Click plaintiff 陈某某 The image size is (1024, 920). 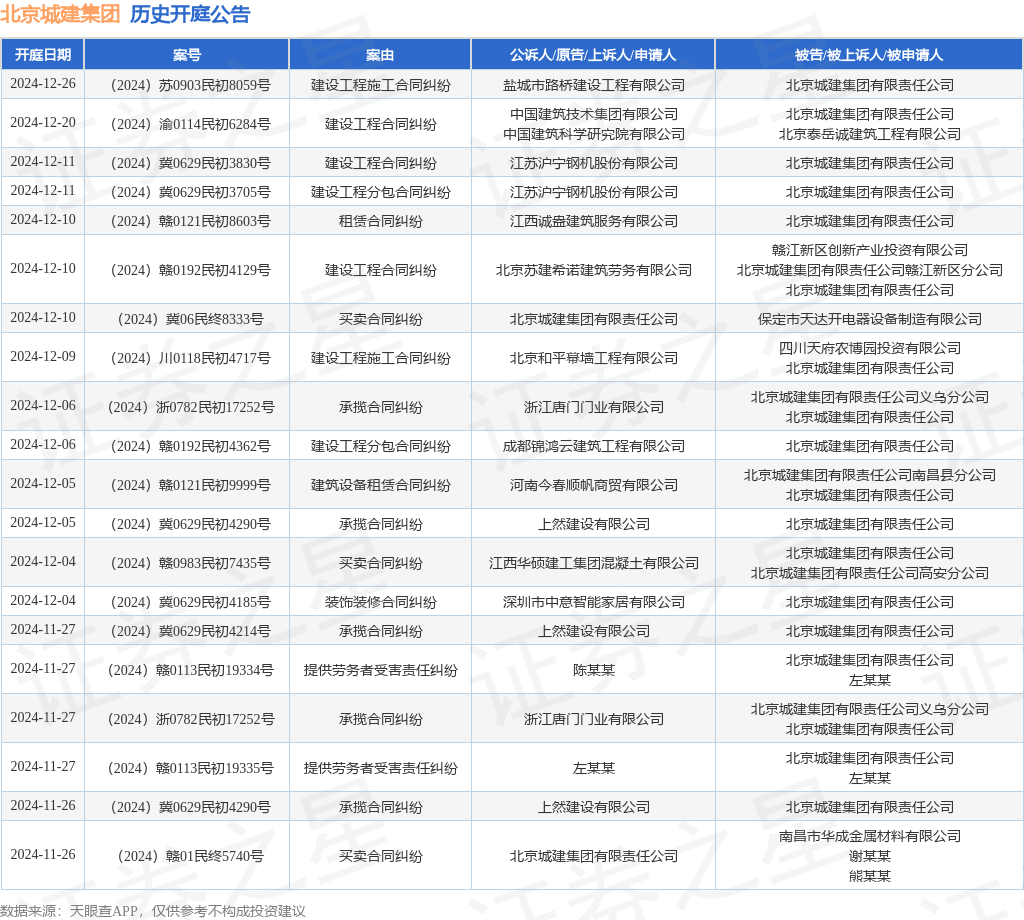[594, 671]
